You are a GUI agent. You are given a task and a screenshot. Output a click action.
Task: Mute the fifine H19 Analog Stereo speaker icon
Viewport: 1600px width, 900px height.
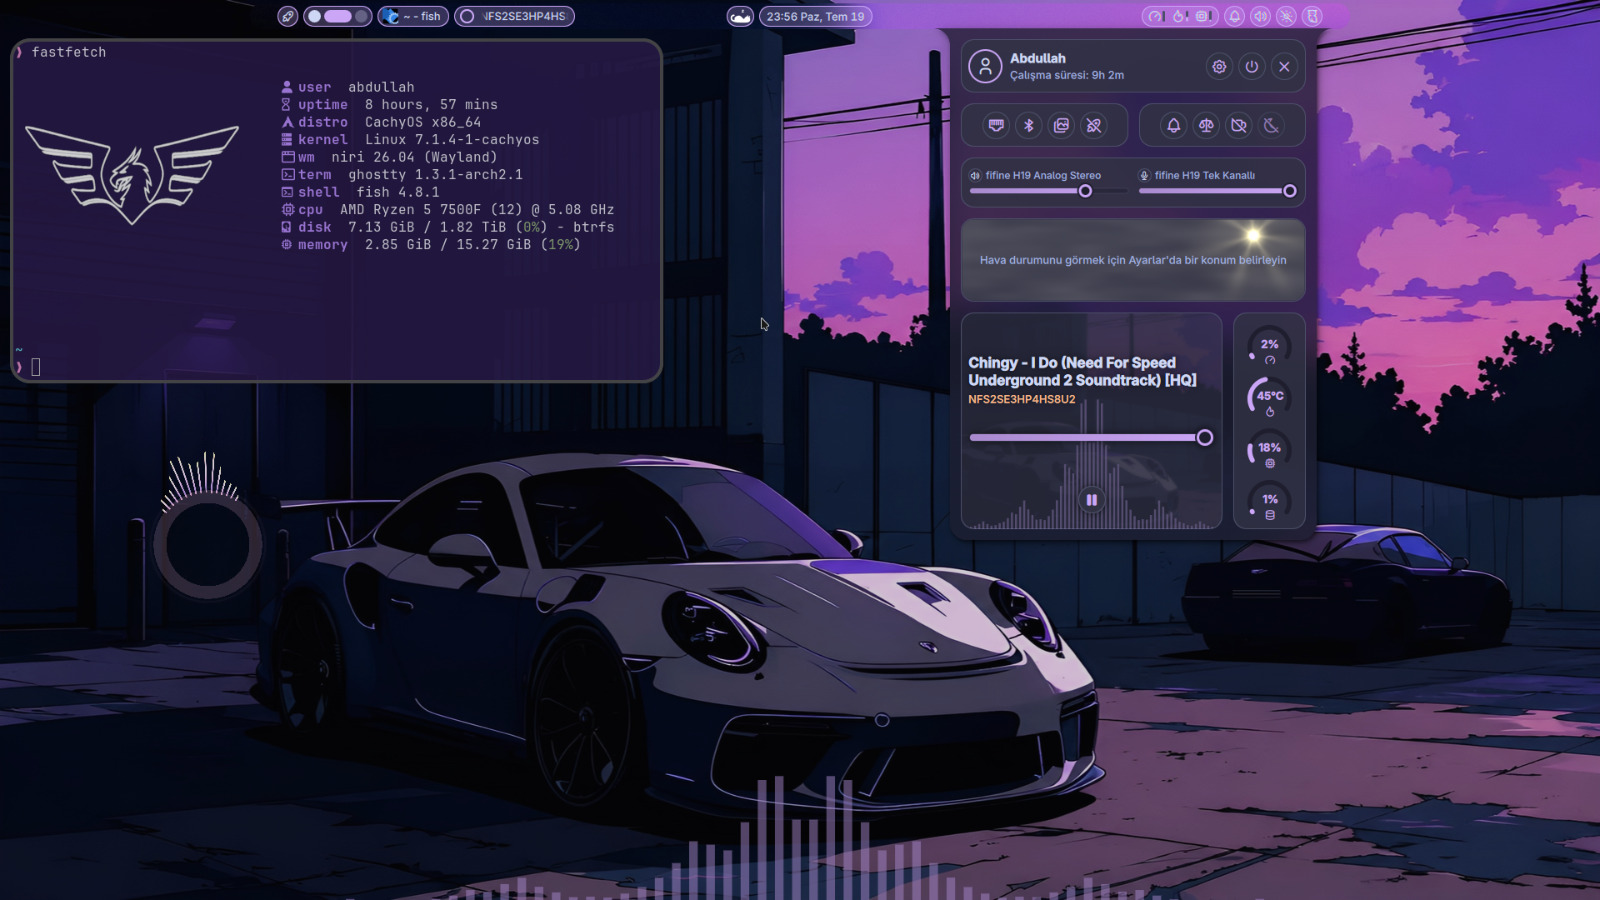pos(975,175)
